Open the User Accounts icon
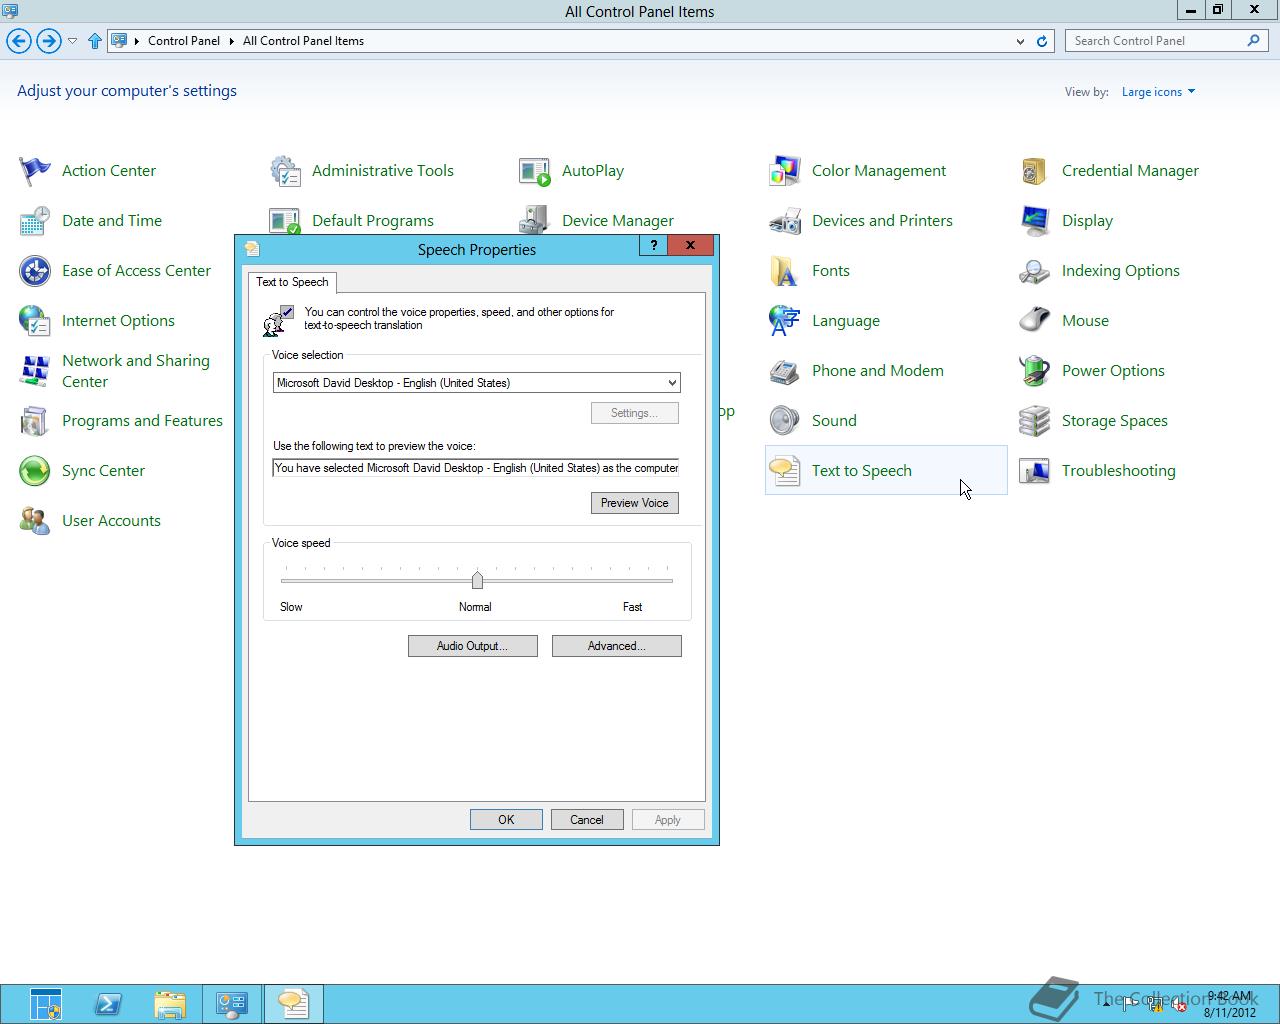The width and height of the screenshot is (1280, 1024). [x=35, y=521]
